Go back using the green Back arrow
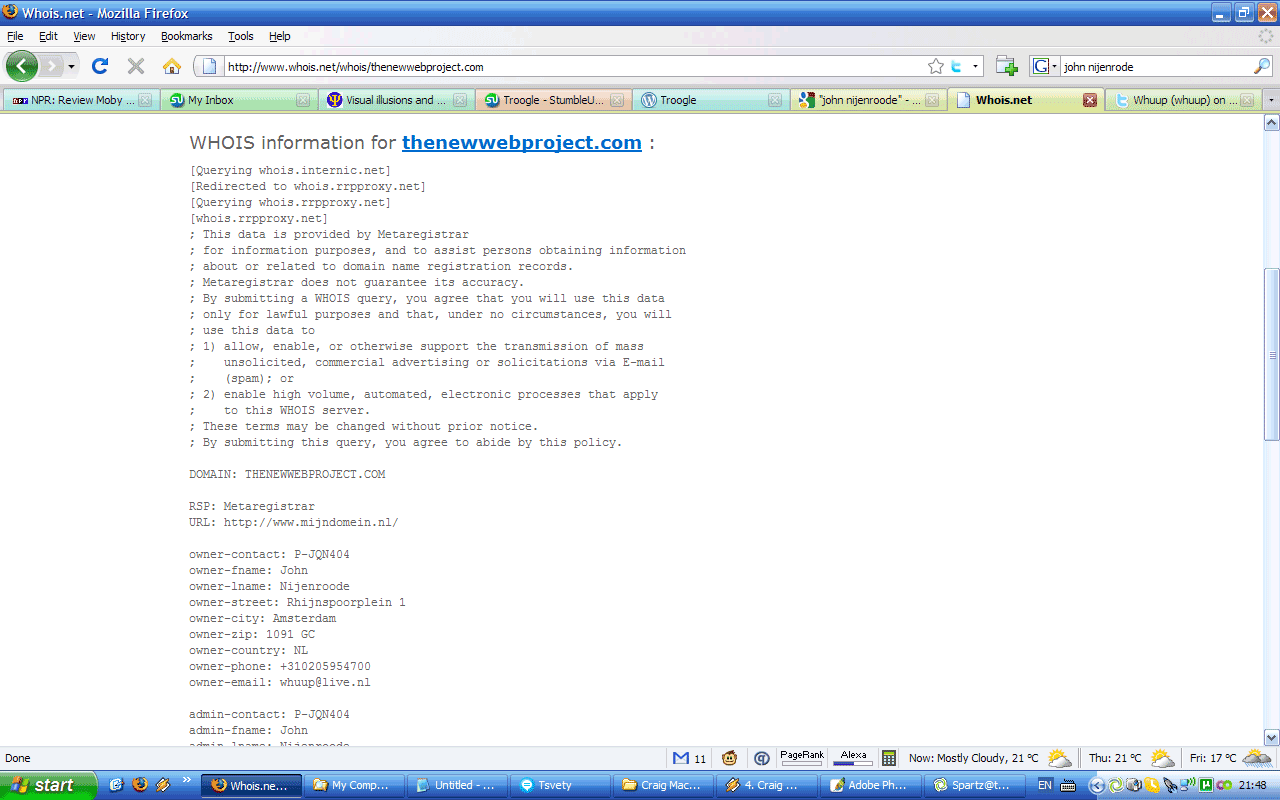The width and height of the screenshot is (1280, 800). (22, 67)
